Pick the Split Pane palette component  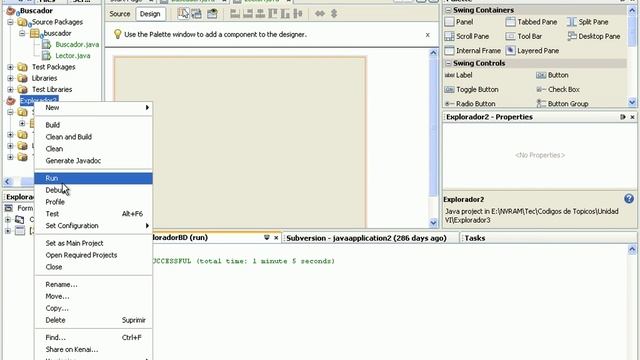click(587, 22)
